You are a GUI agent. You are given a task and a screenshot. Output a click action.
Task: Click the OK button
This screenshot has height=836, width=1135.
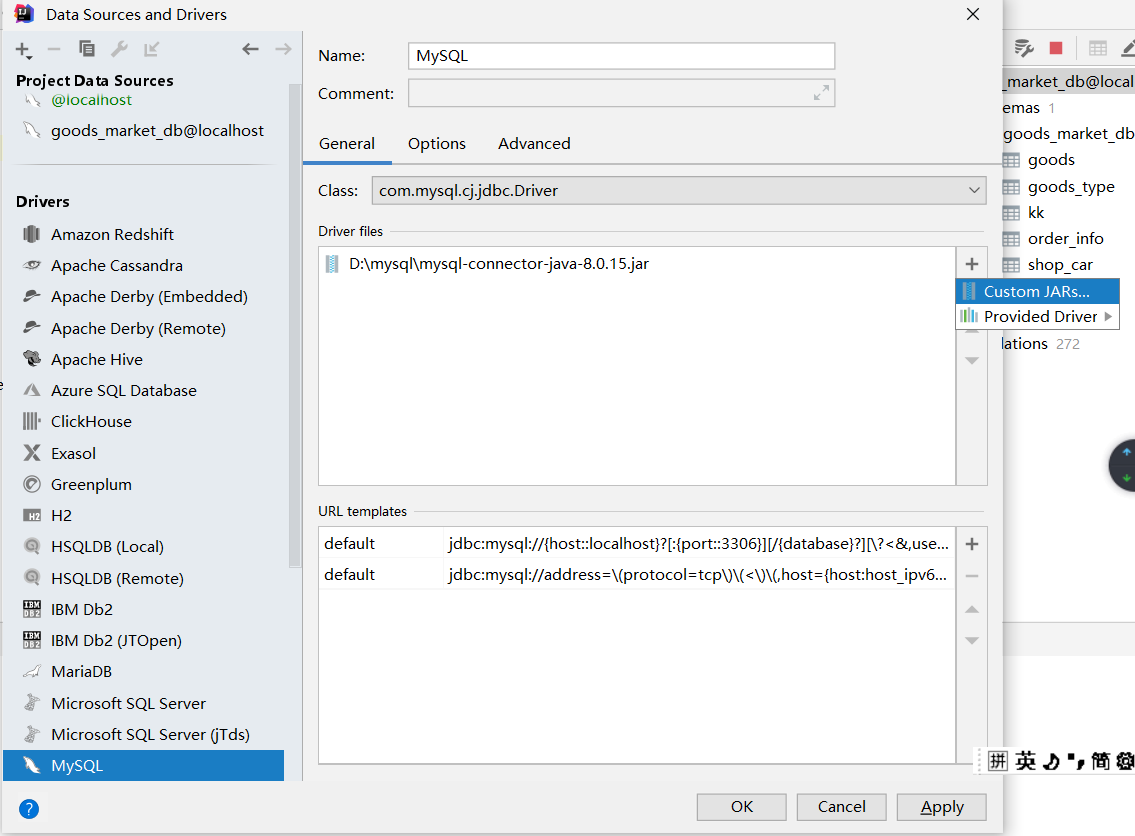click(741, 807)
